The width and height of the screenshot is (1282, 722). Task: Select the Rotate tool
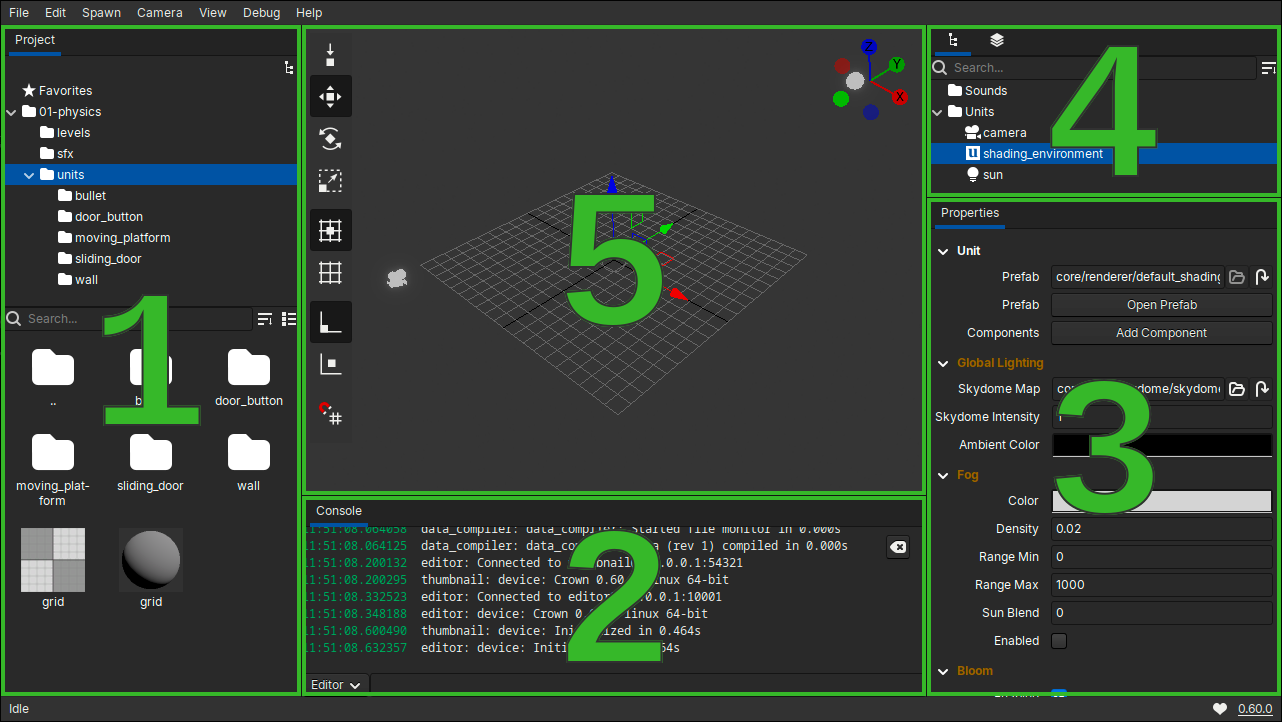coord(330,139)
